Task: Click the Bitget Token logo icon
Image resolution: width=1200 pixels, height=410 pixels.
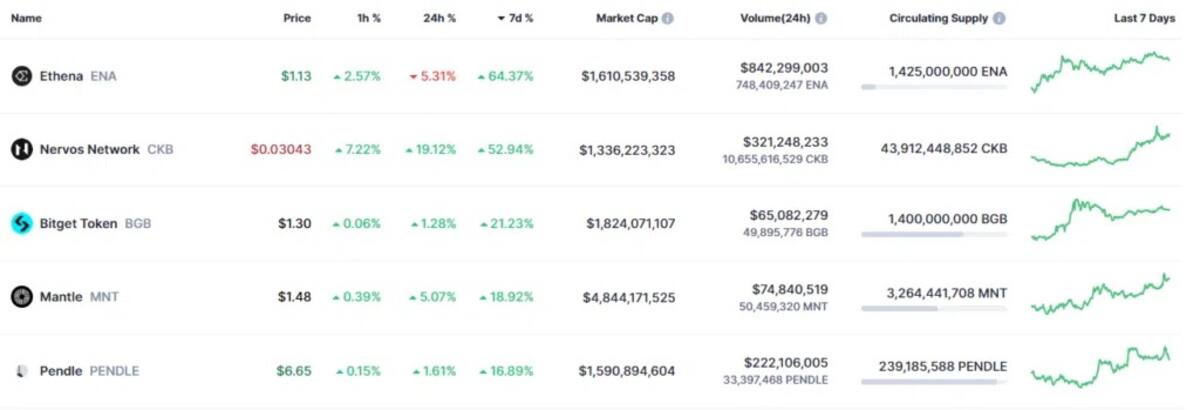Action: click(x=21, y=223)
